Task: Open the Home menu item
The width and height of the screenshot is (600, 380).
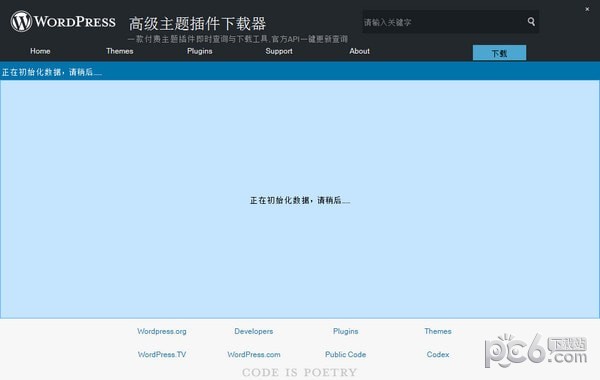Action: (40, 51)
